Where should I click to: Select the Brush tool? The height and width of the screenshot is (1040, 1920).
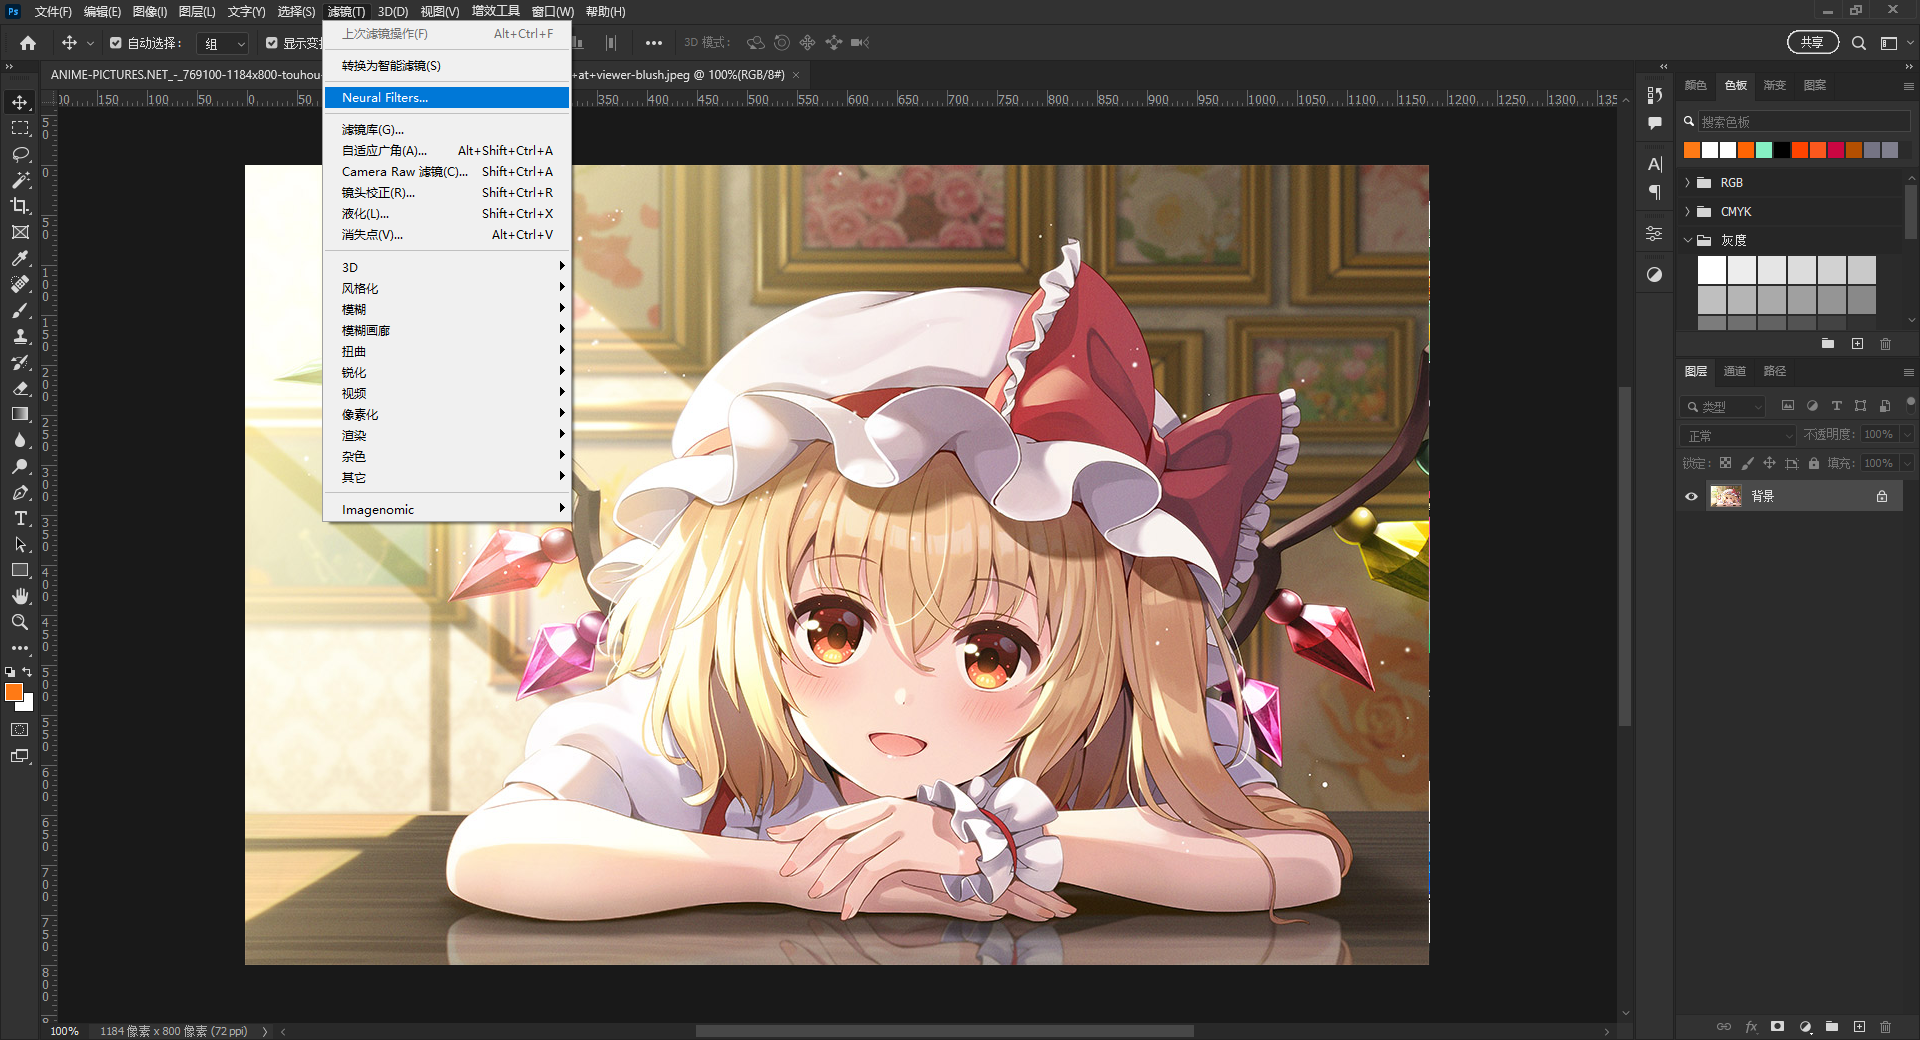tap(20, 310)
